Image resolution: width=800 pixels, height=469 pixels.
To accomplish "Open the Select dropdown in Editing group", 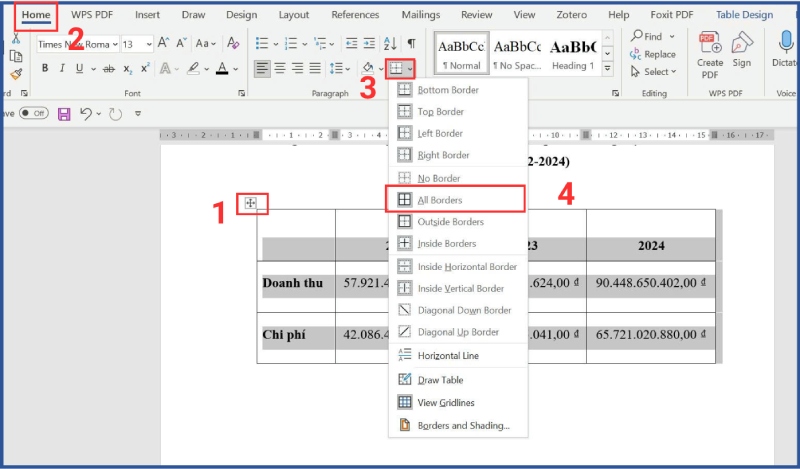I will [657, 72].
